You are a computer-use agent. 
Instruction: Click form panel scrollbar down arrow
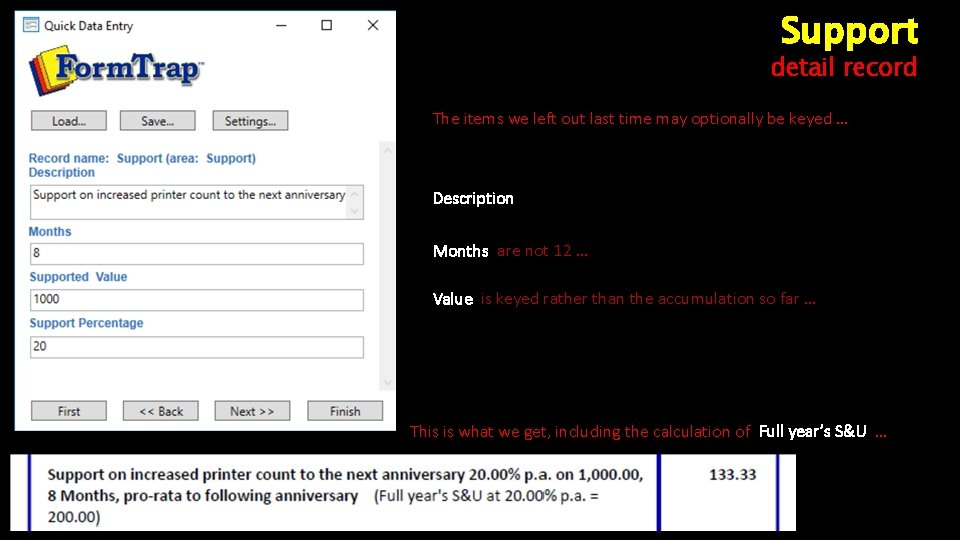[387, 383]
